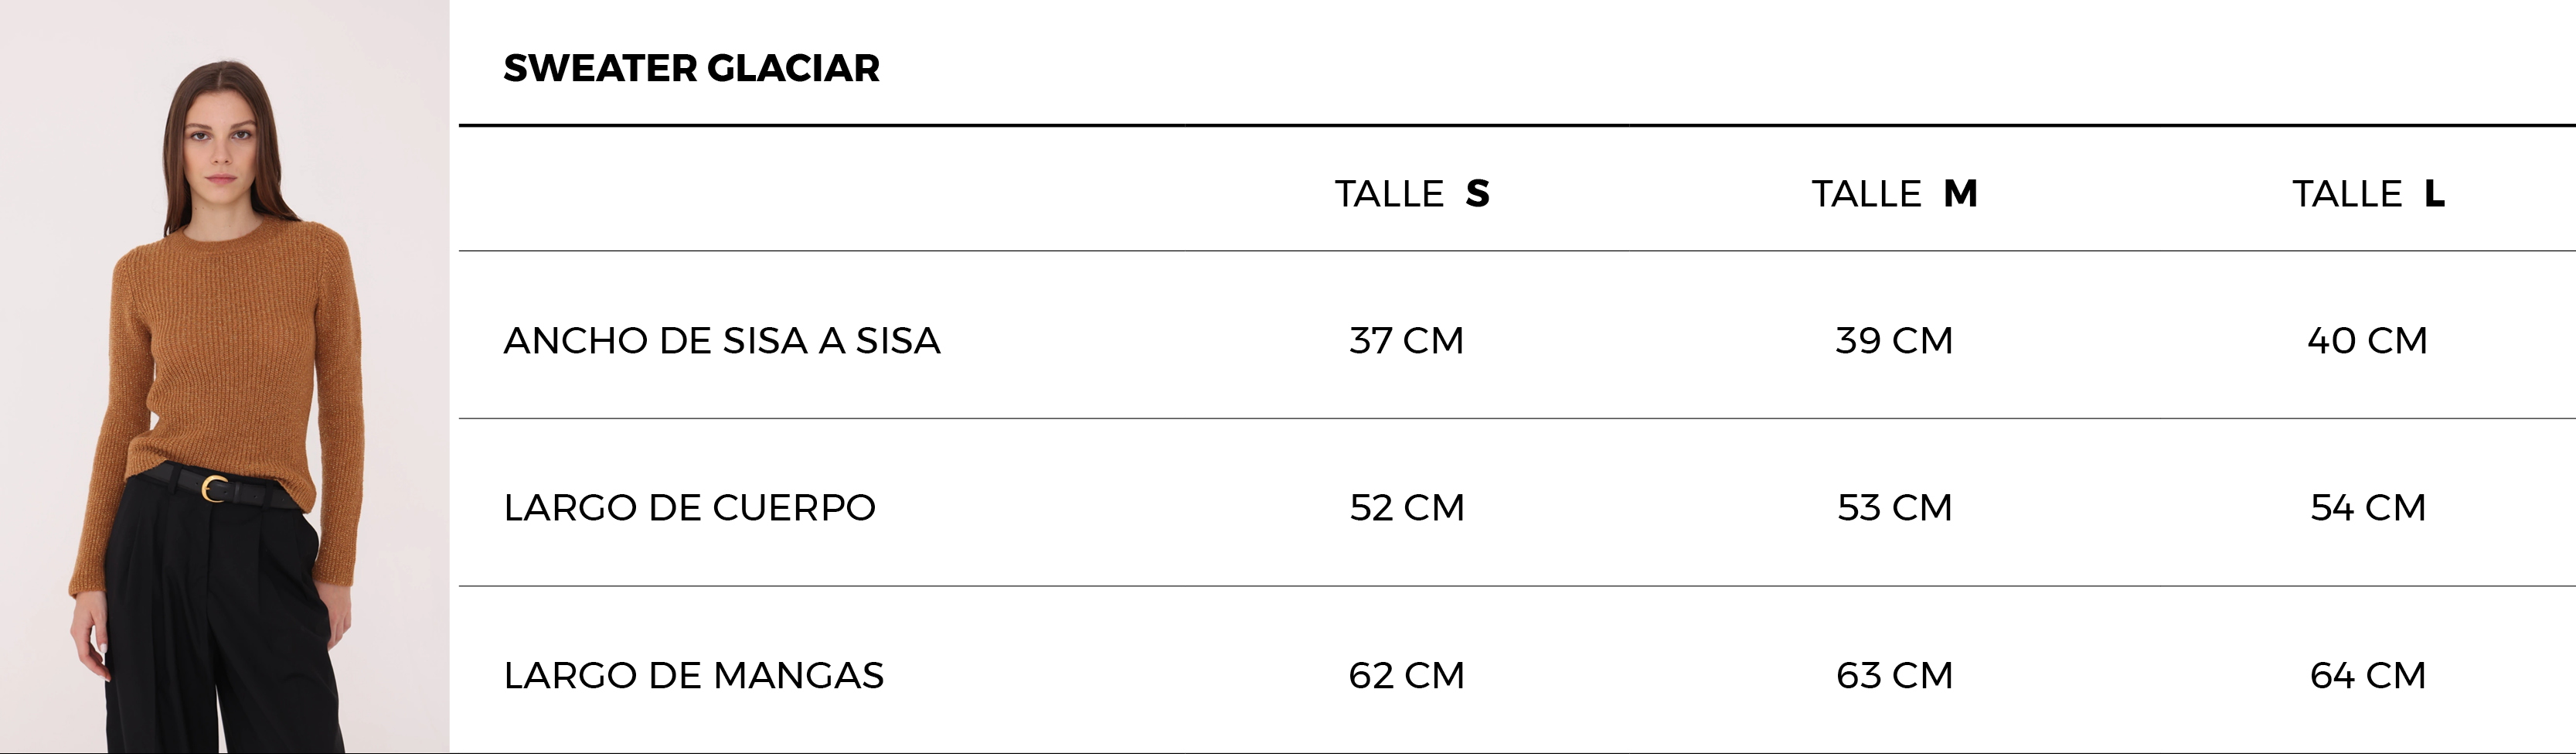Viewport: 2576px width, 754px height.
Task: Click the 39 CM cell
Action: [x=1894, y=340]
